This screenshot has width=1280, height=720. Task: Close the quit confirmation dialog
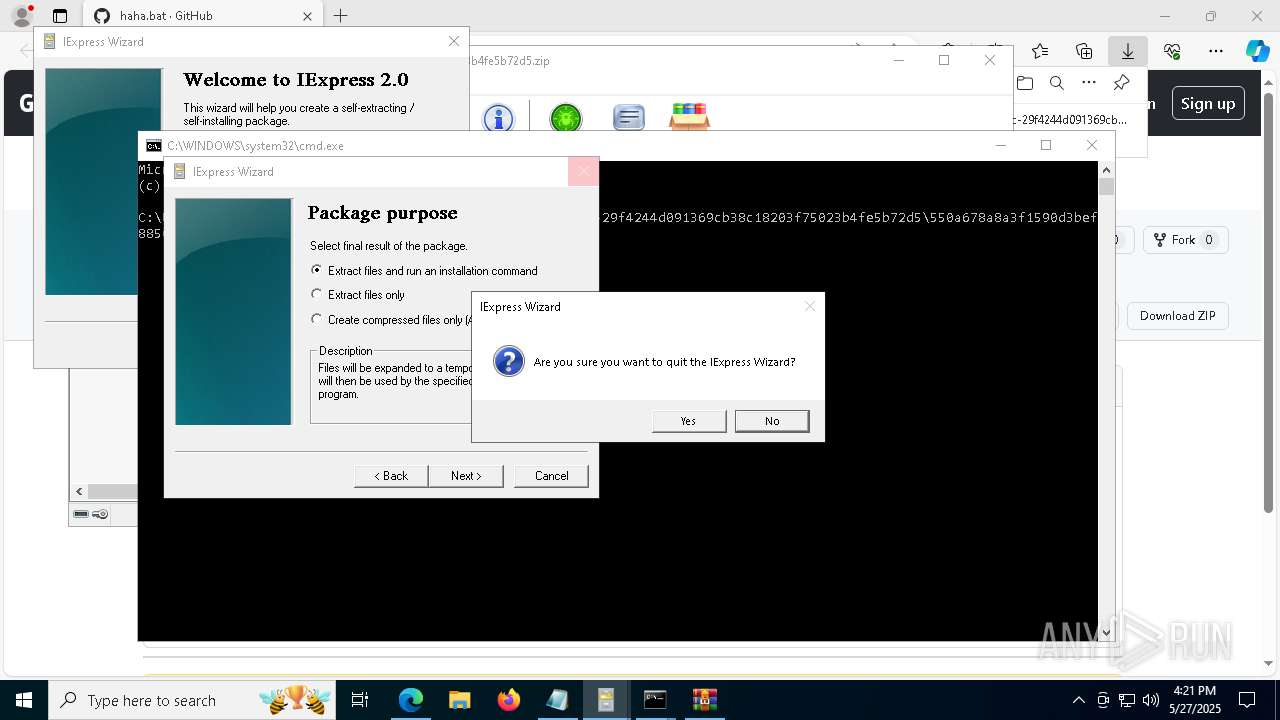[x=810, y=306]
